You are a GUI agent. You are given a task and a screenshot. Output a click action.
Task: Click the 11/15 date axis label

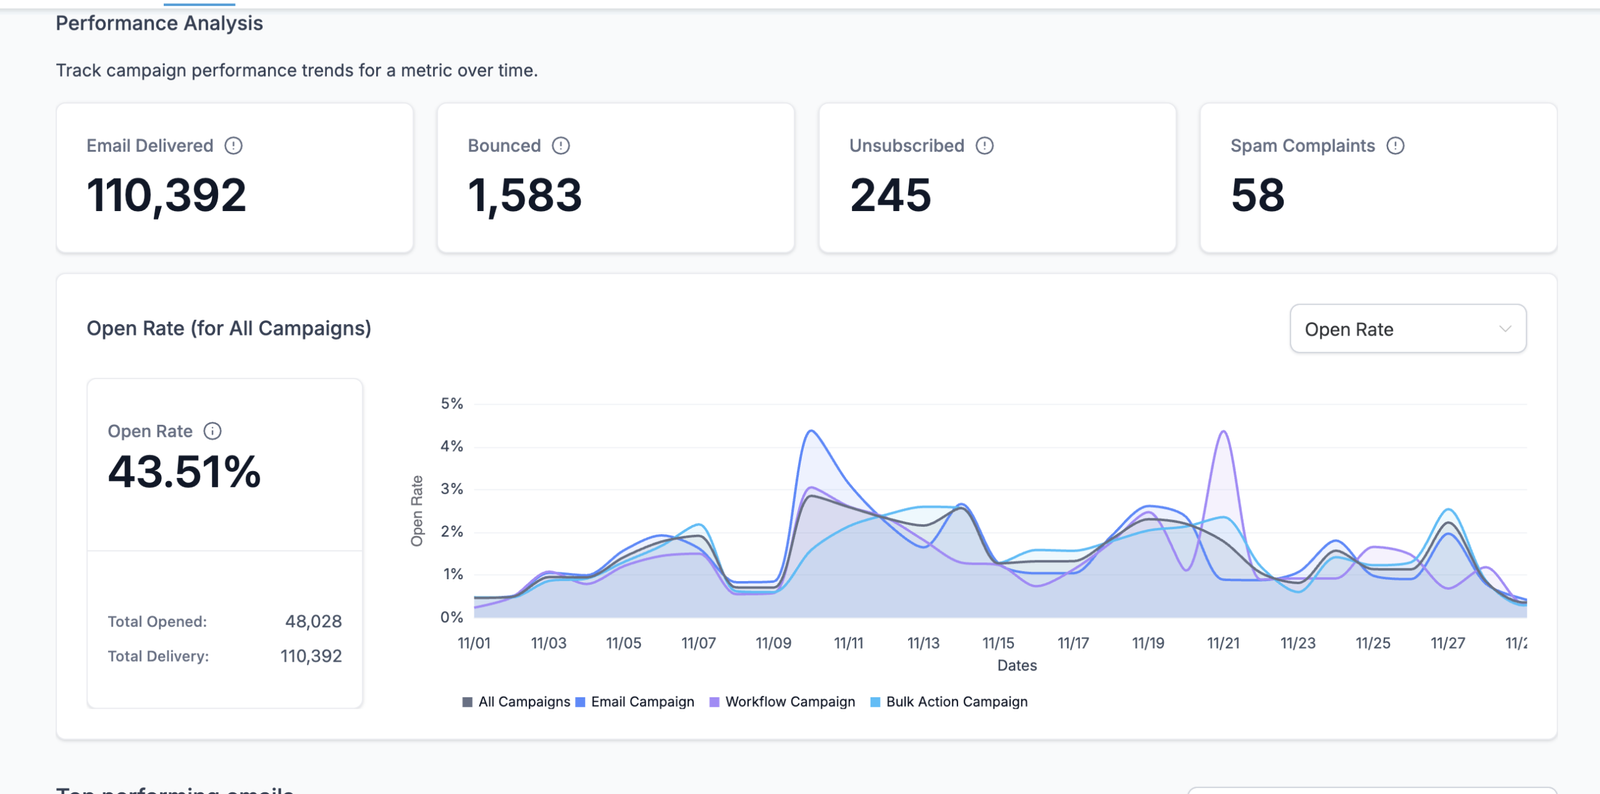[998, 643]
